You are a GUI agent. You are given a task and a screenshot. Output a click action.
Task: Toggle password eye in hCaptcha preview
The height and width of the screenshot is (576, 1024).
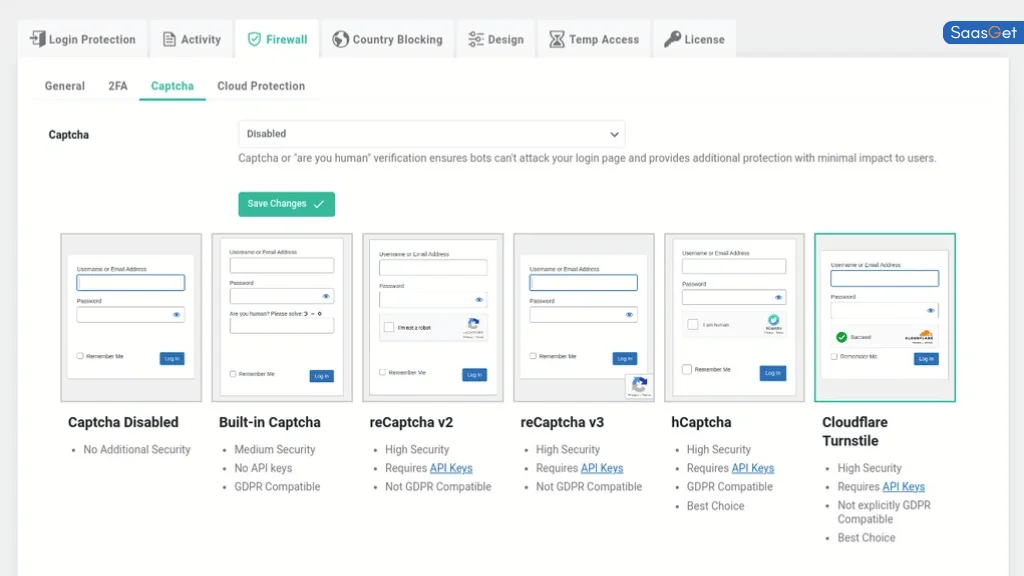click(778, 298)
